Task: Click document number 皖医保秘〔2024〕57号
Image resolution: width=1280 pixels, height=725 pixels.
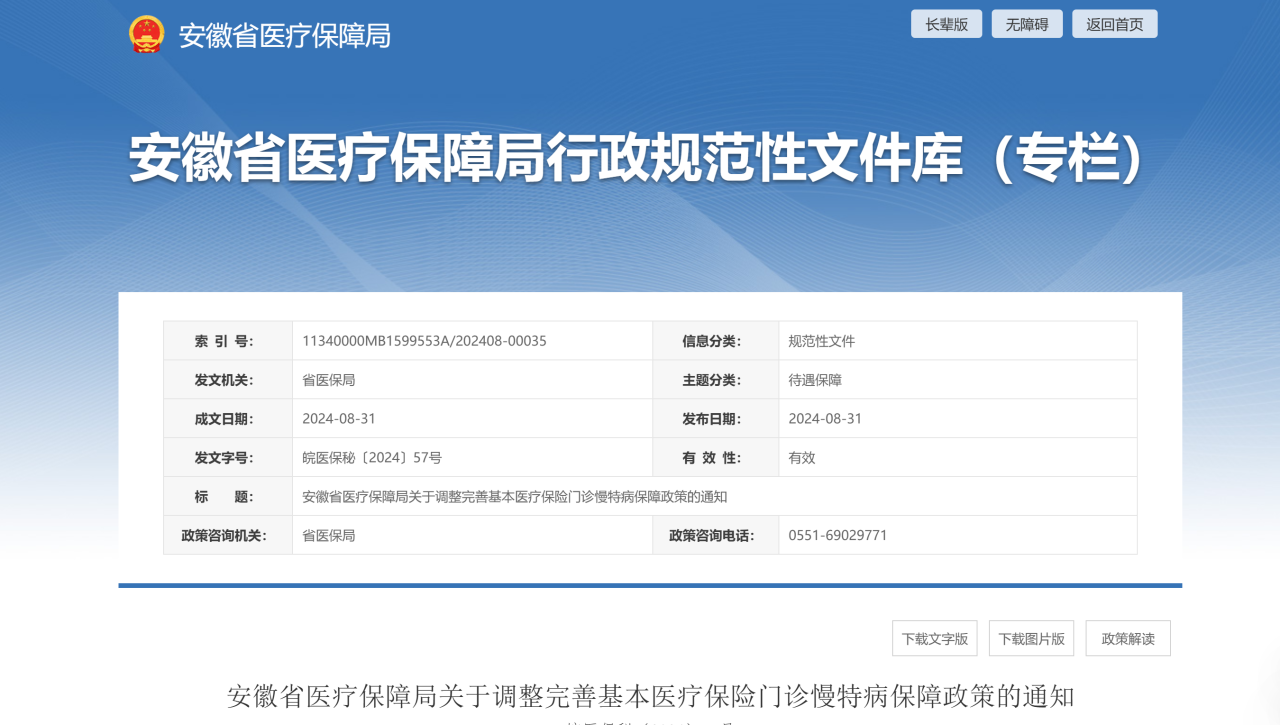Action: click(x=372, y=458)
